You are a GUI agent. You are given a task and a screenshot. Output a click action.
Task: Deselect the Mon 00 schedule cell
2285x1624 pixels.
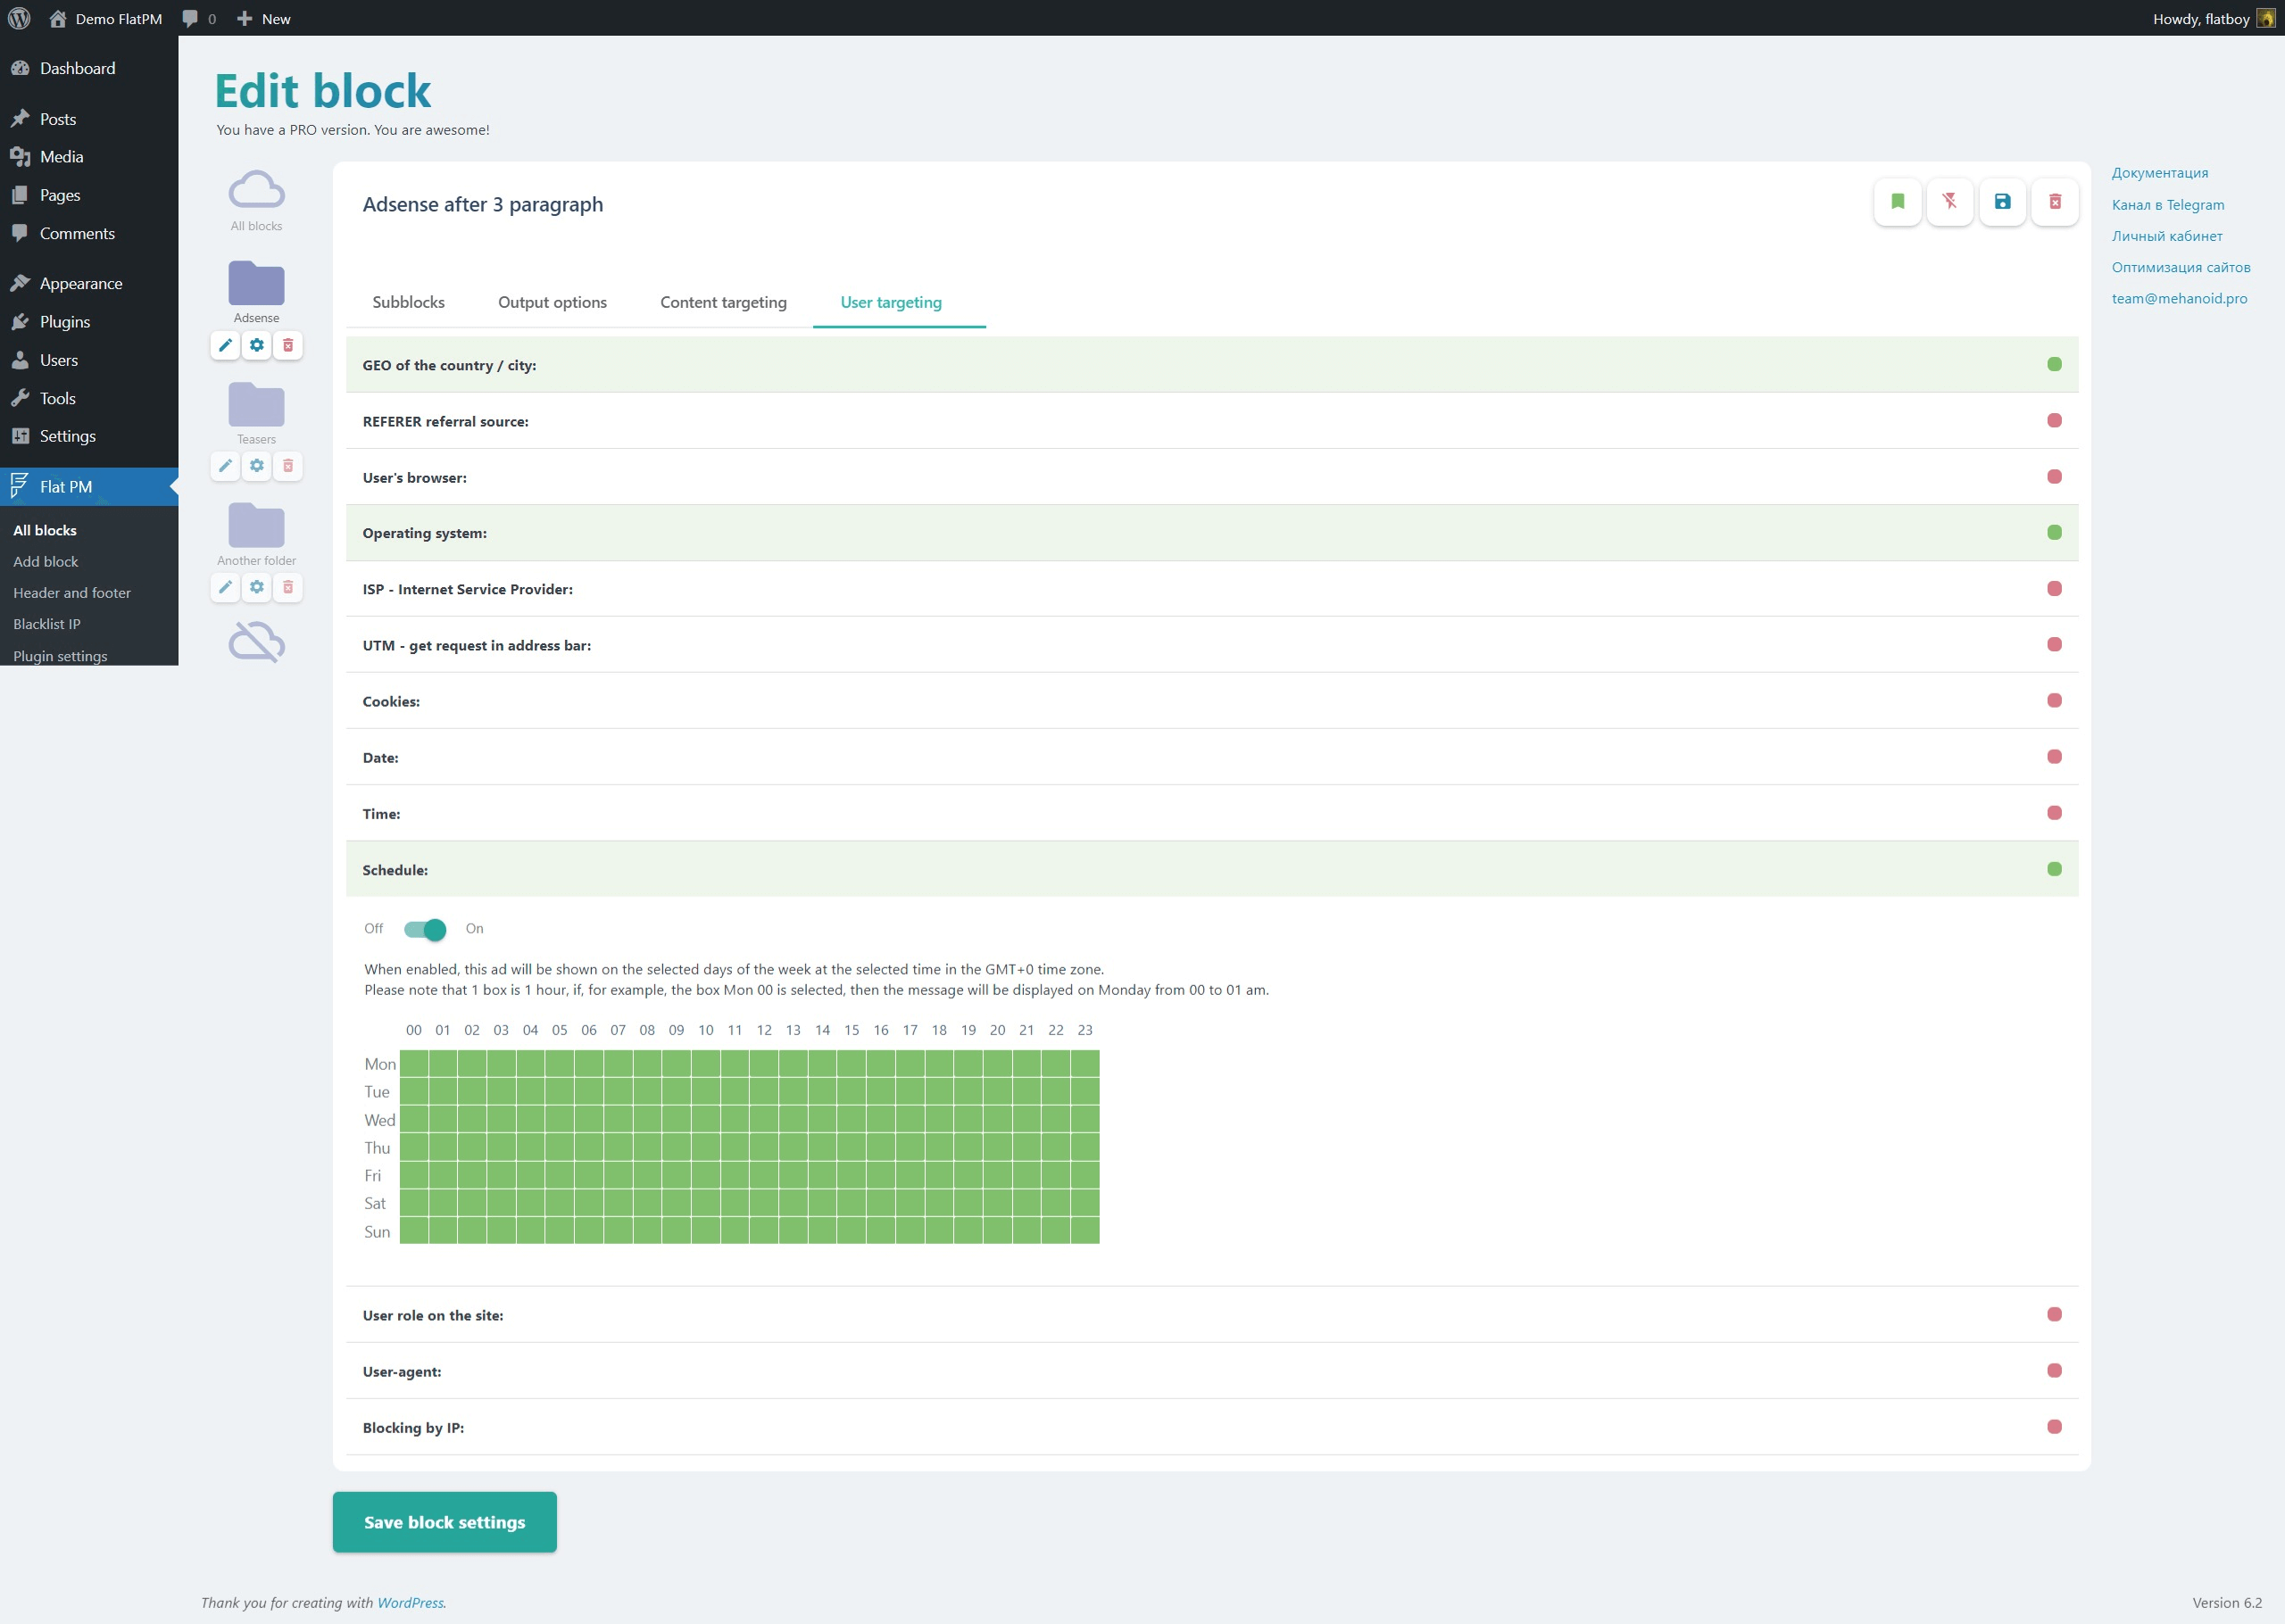414,1063
